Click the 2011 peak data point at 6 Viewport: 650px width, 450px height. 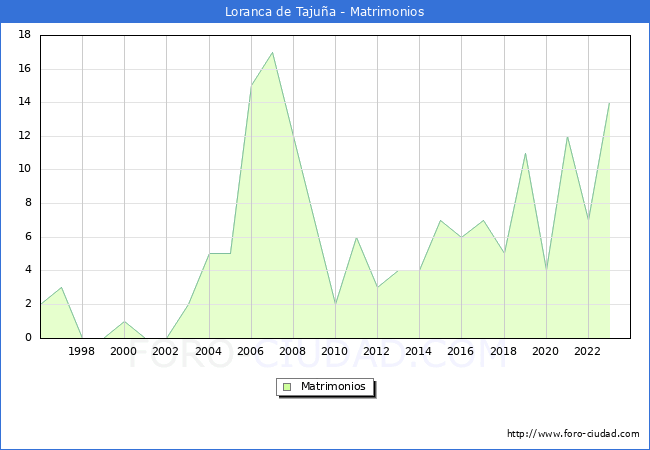pyautogui.click(x=357, y=237)
